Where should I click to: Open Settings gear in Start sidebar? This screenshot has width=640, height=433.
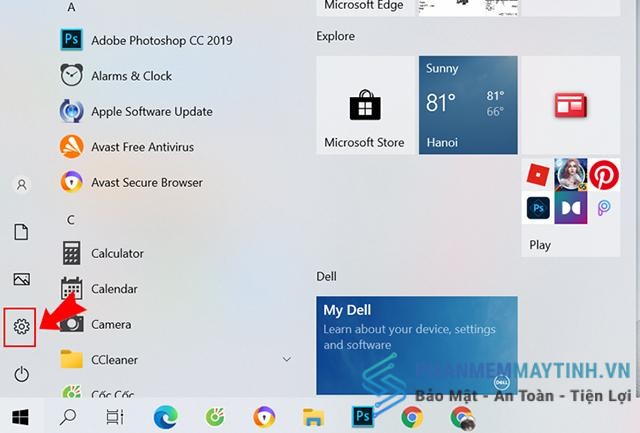point(21,326)
